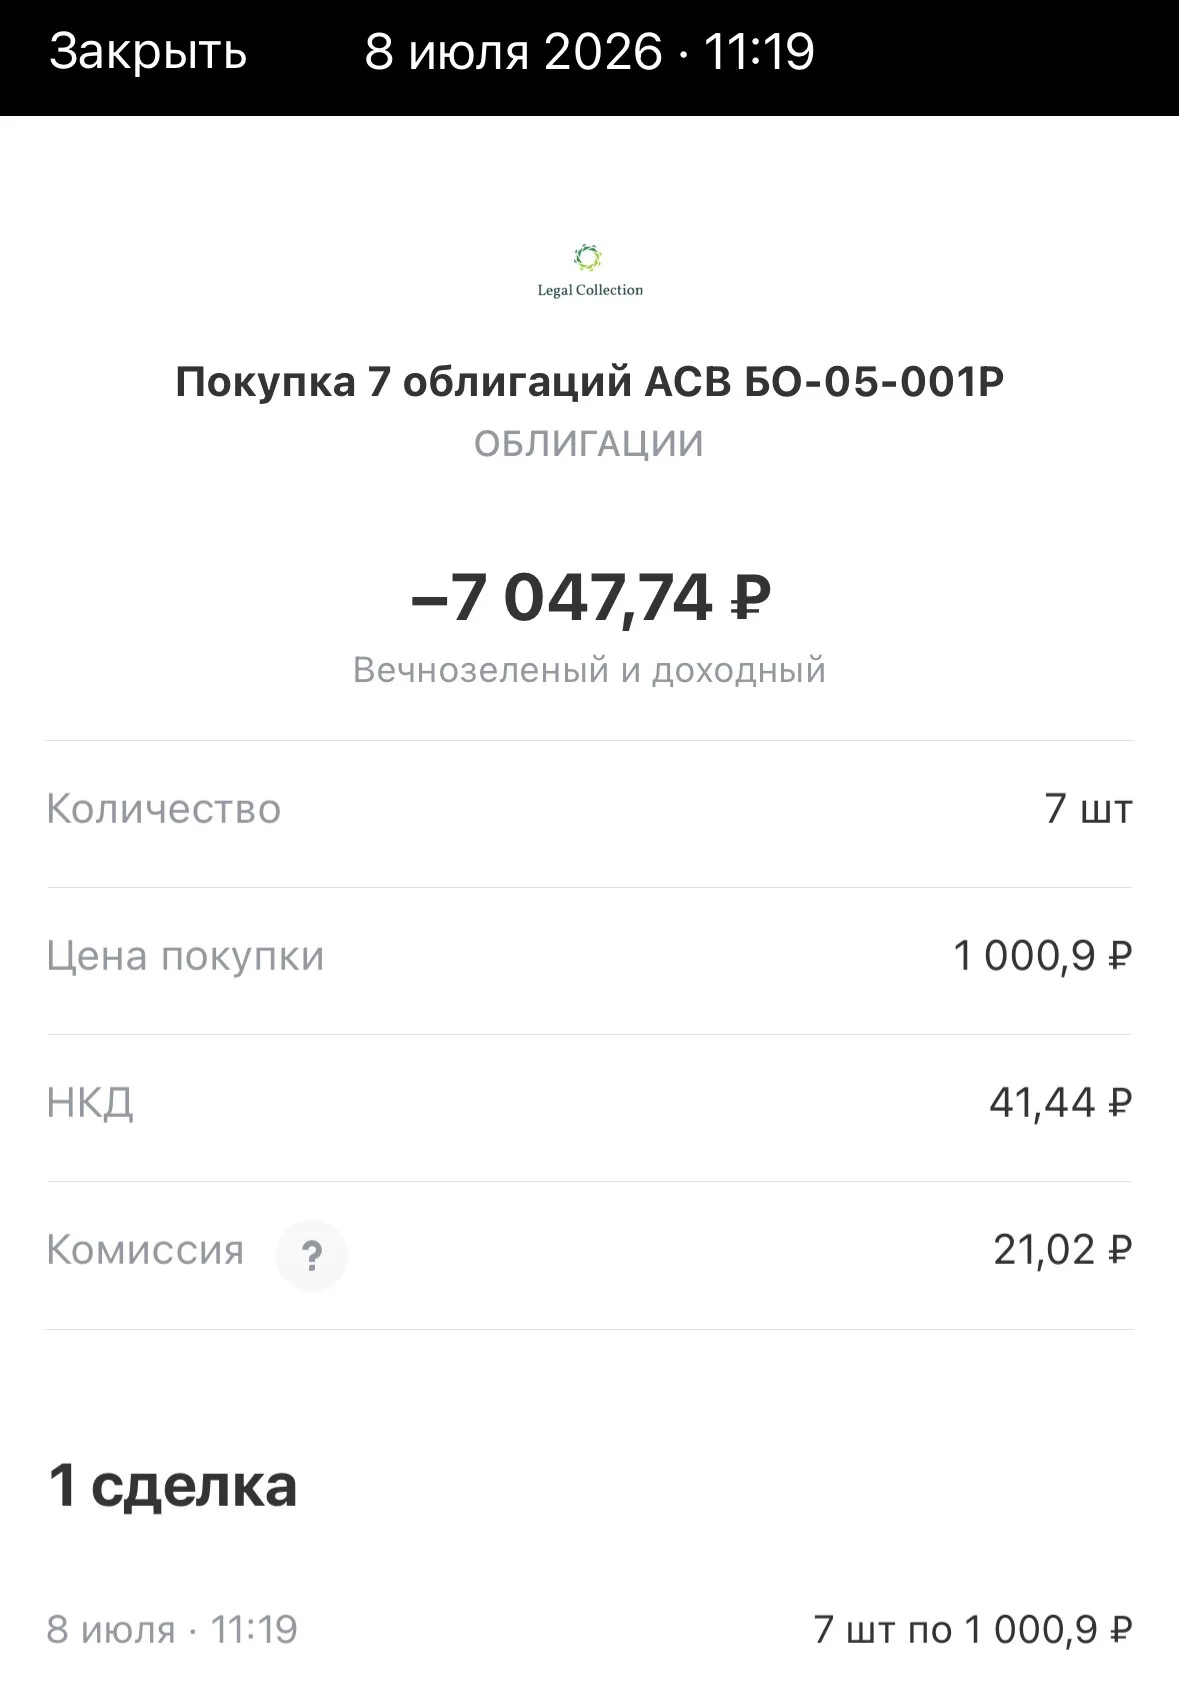Tap the Комиссия row label
The height and width of the screenshot is (1691, 1179).
pos(146,1250)
